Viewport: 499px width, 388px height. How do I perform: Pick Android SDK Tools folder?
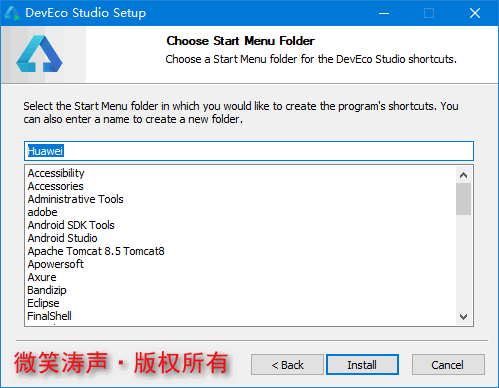click(x=71, y=225)
